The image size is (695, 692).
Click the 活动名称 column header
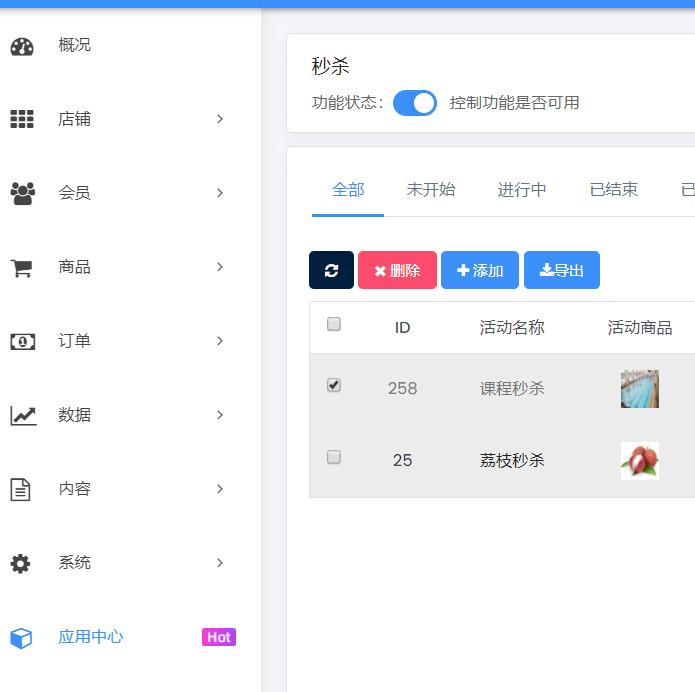(x=512, y=328)
